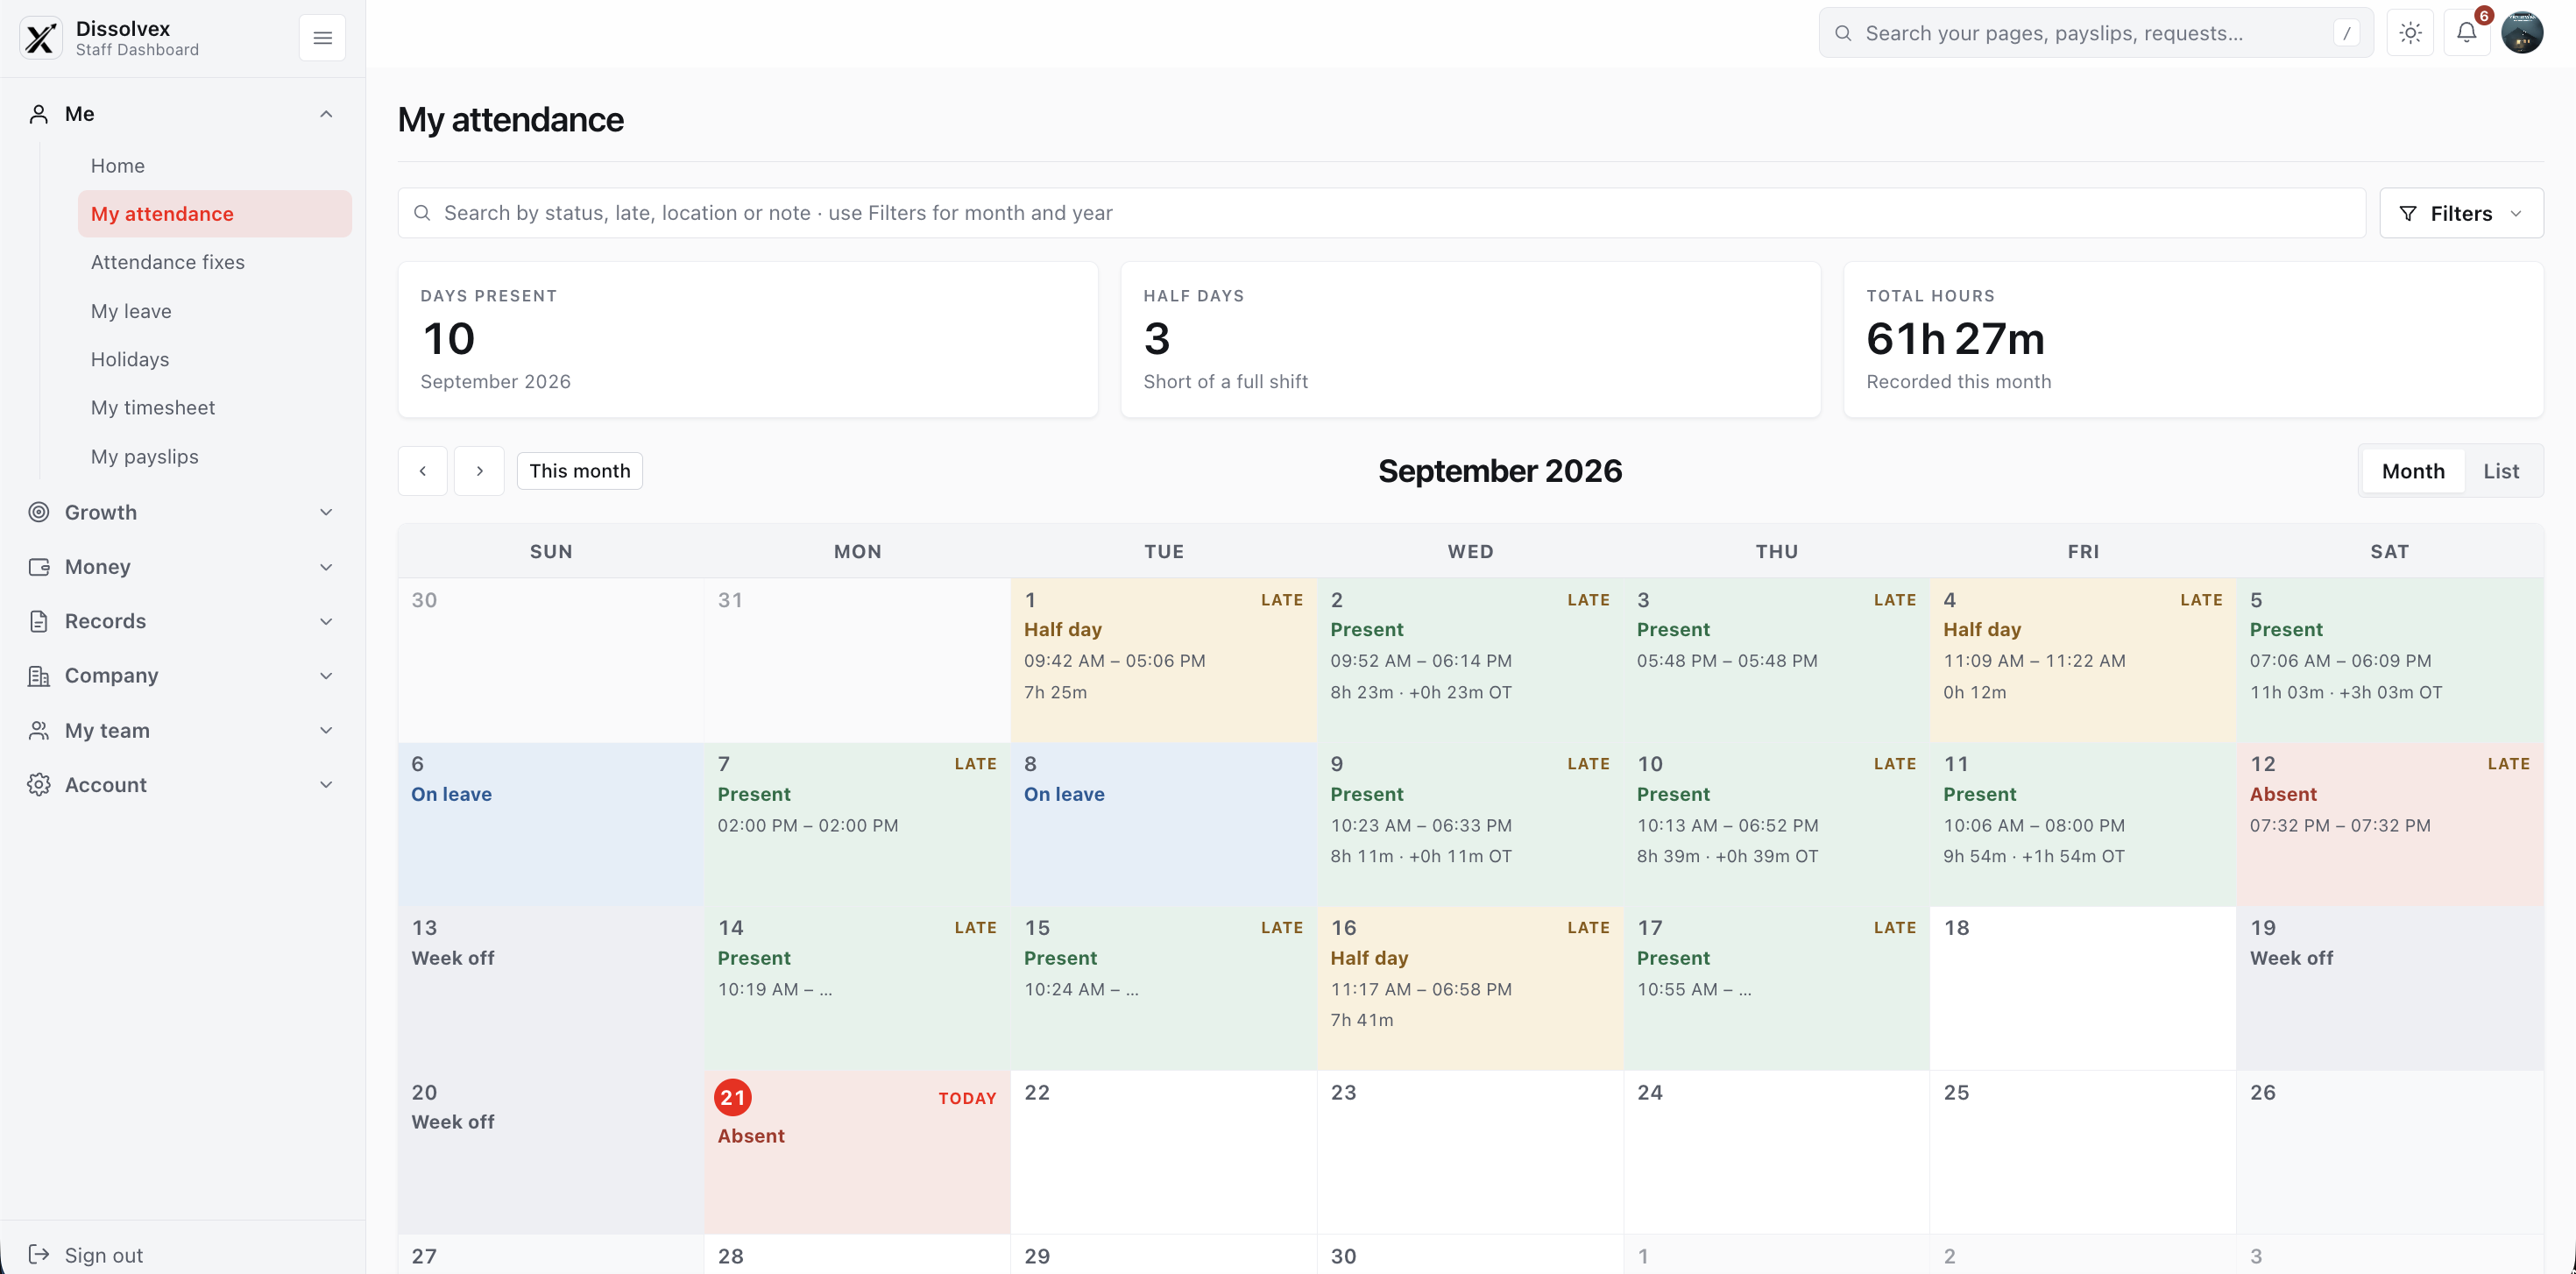Click the Days Present card
The image size is (2576, 1274).
click(748, 340)
